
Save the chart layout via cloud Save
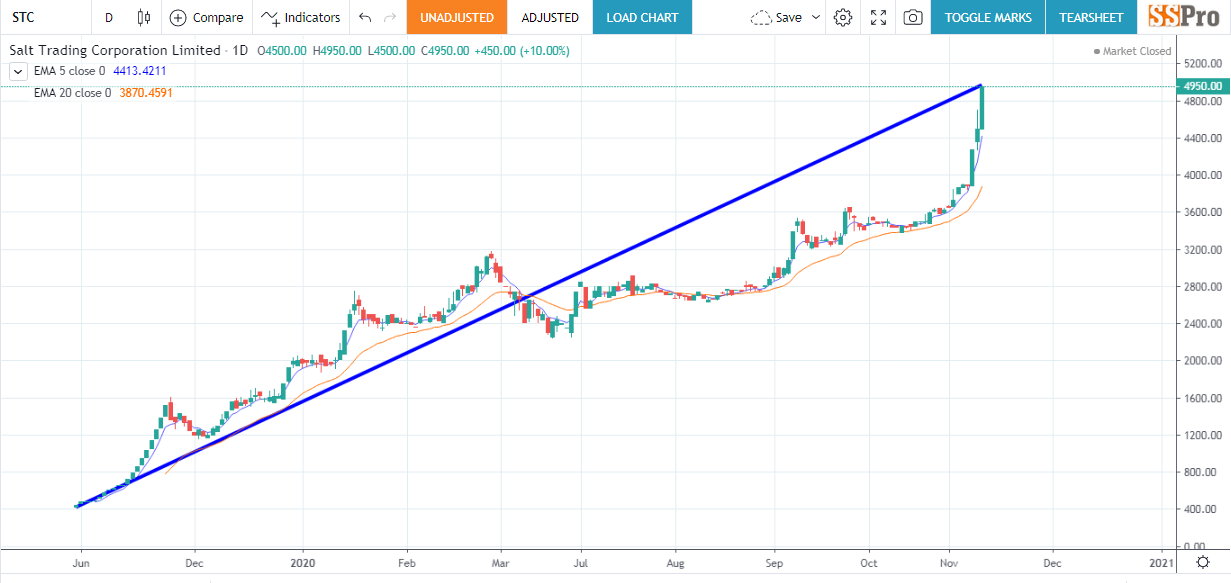pos(776,17)
